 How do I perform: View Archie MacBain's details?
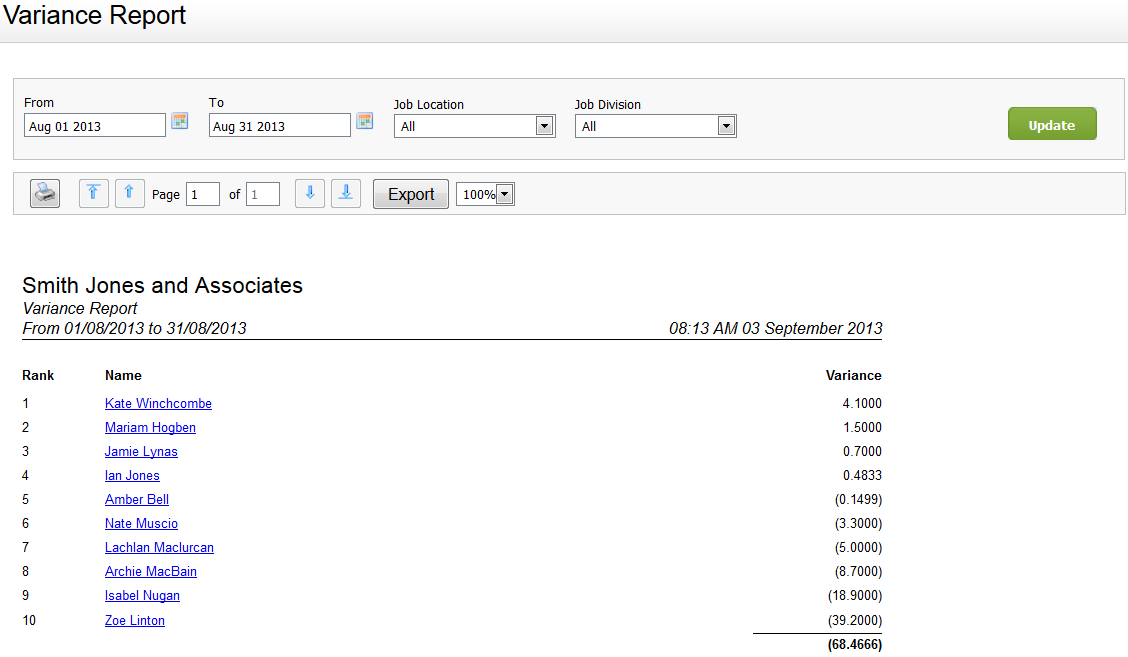pyautogui.click(x=150, y=571)
